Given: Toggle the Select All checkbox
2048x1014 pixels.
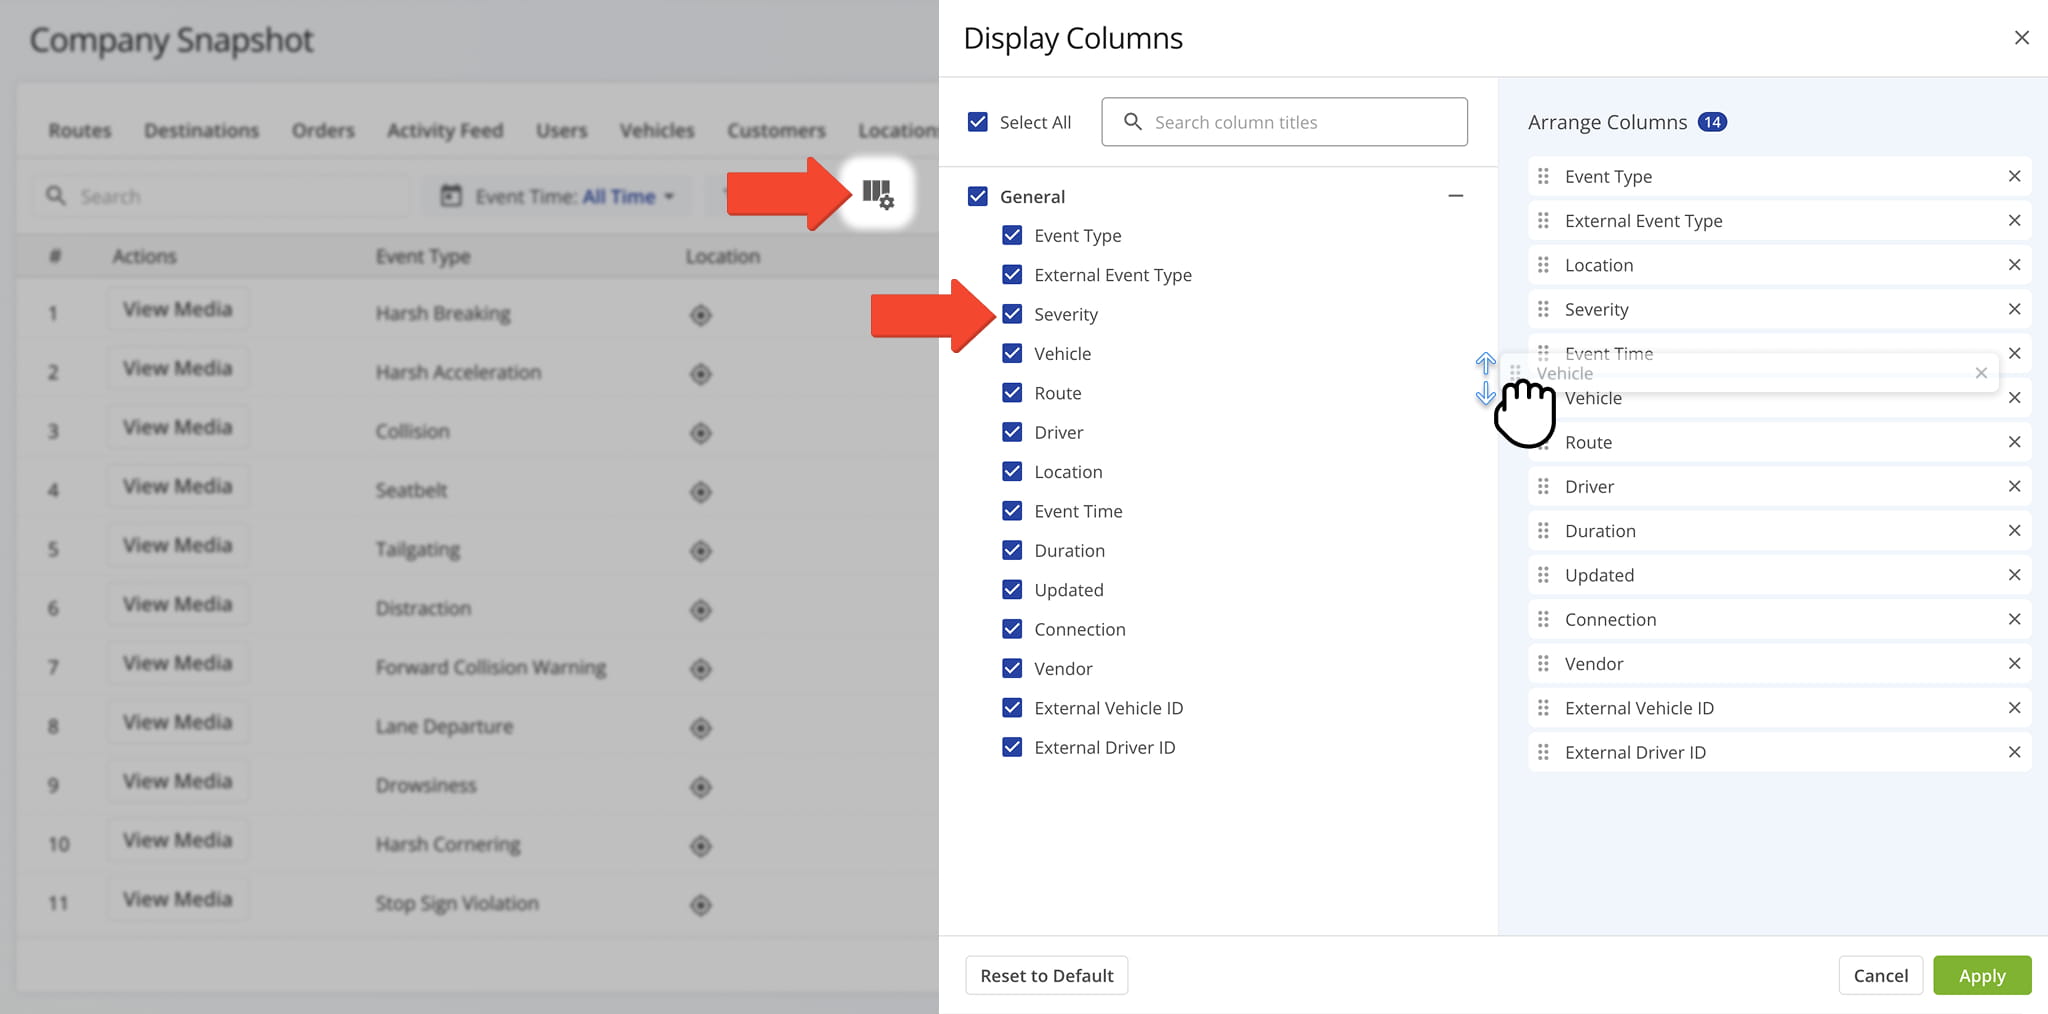Looking at the screenshot, I should coord(978,122).
